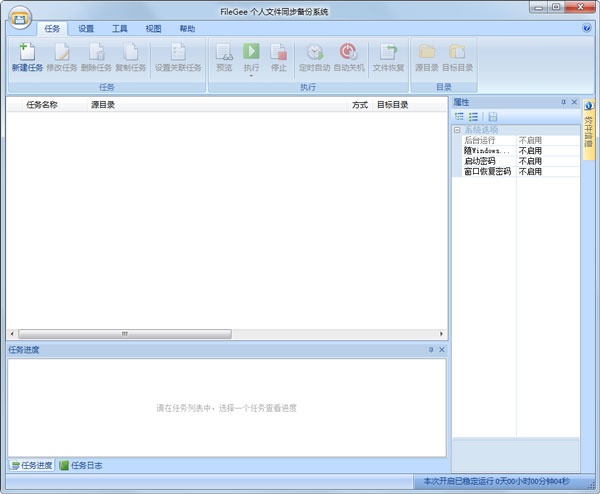This screenshot has height=494, width=600.
Task: Click the 文件恢复 file restore icon
Action: (388, 57)
